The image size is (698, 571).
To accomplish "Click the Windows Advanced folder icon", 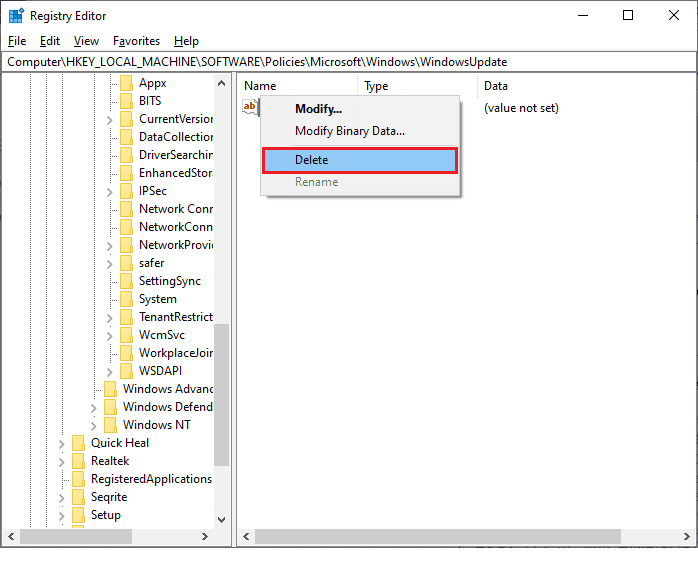I will pyautogui.click(x=110, y=389).
